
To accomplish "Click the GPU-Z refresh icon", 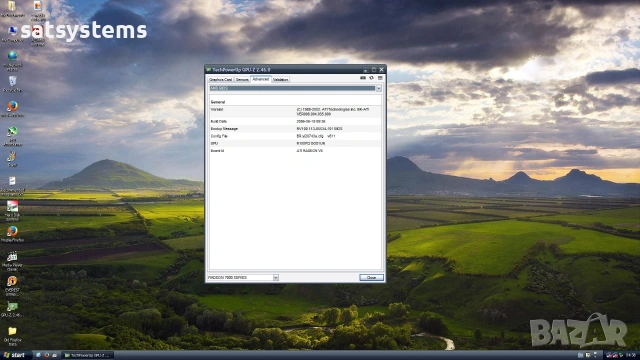I will [x=371, y=78].
